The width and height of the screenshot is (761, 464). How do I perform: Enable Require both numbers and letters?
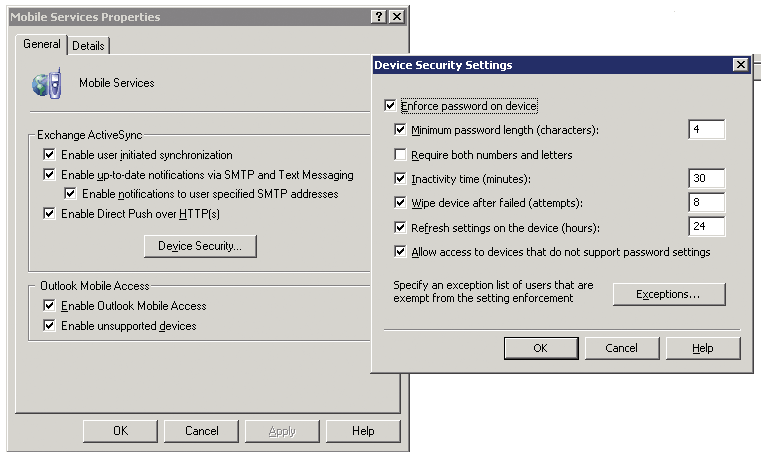401,155
